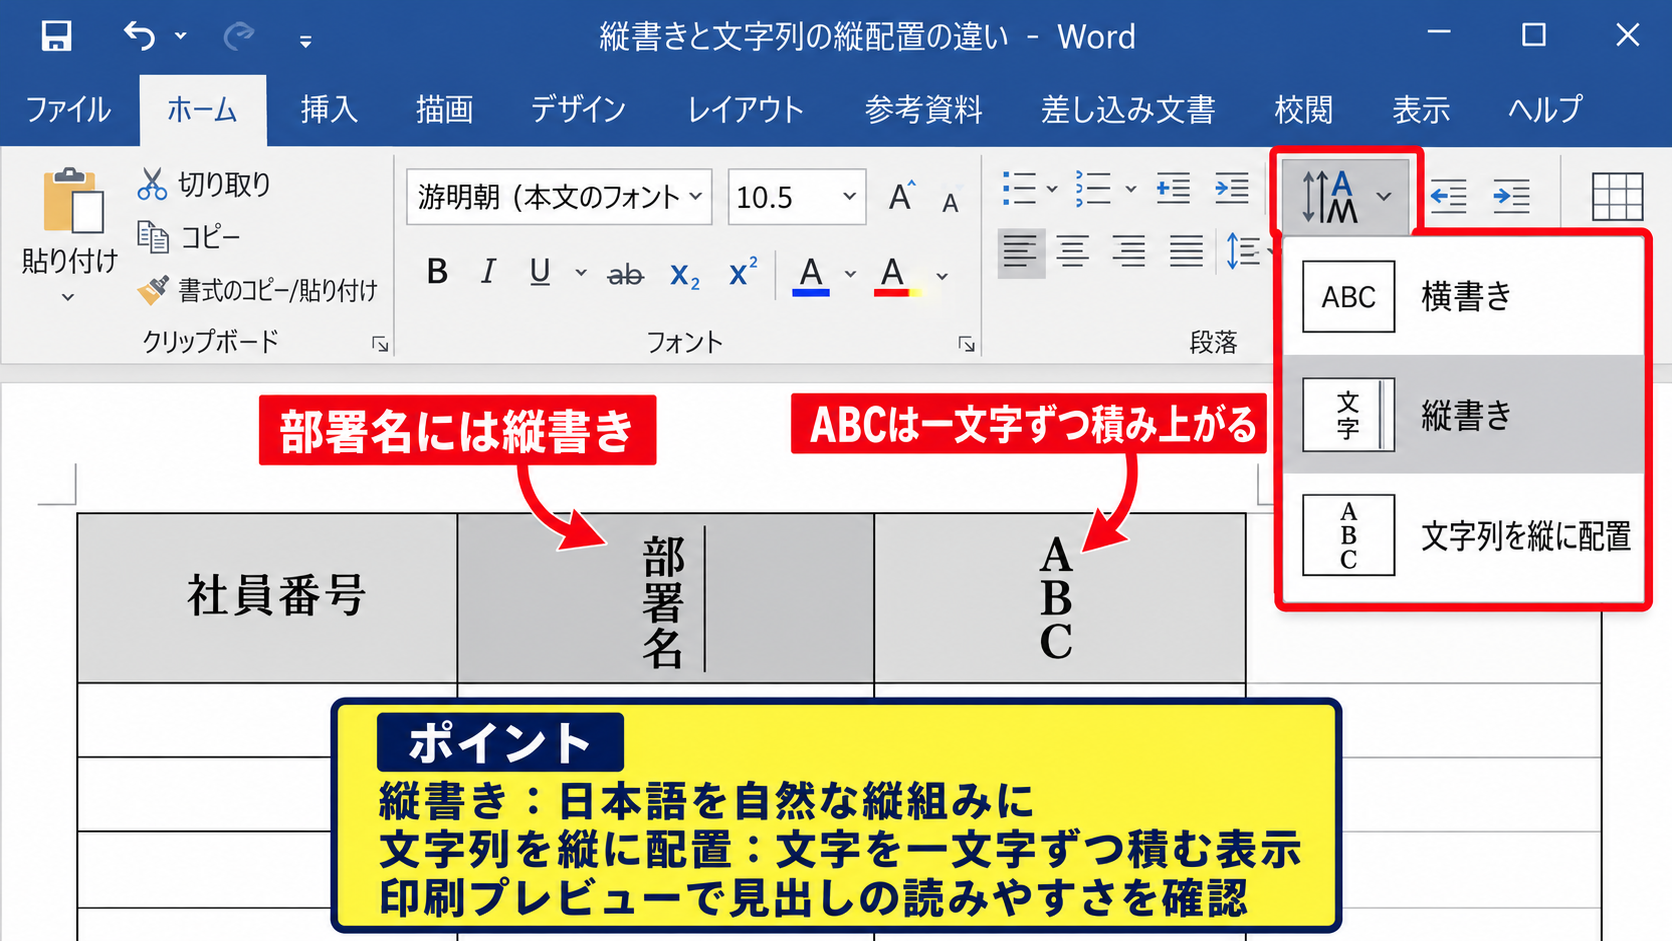Switch to the デザイン tab
The width and height of the screenshot is (1672, 941).
pos(578,109)
